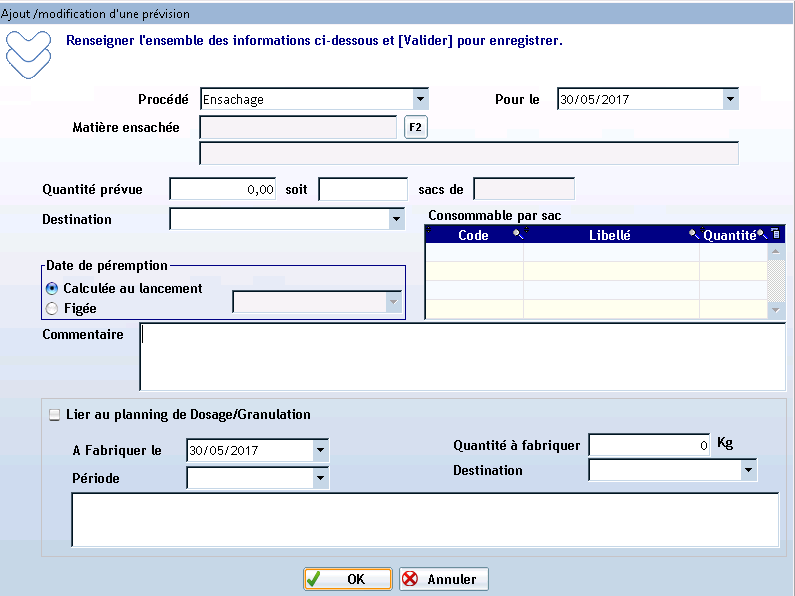Open the greyed dropdown beside the Figée option
This screenshot has height=596, width=795.
pos(393,302)
